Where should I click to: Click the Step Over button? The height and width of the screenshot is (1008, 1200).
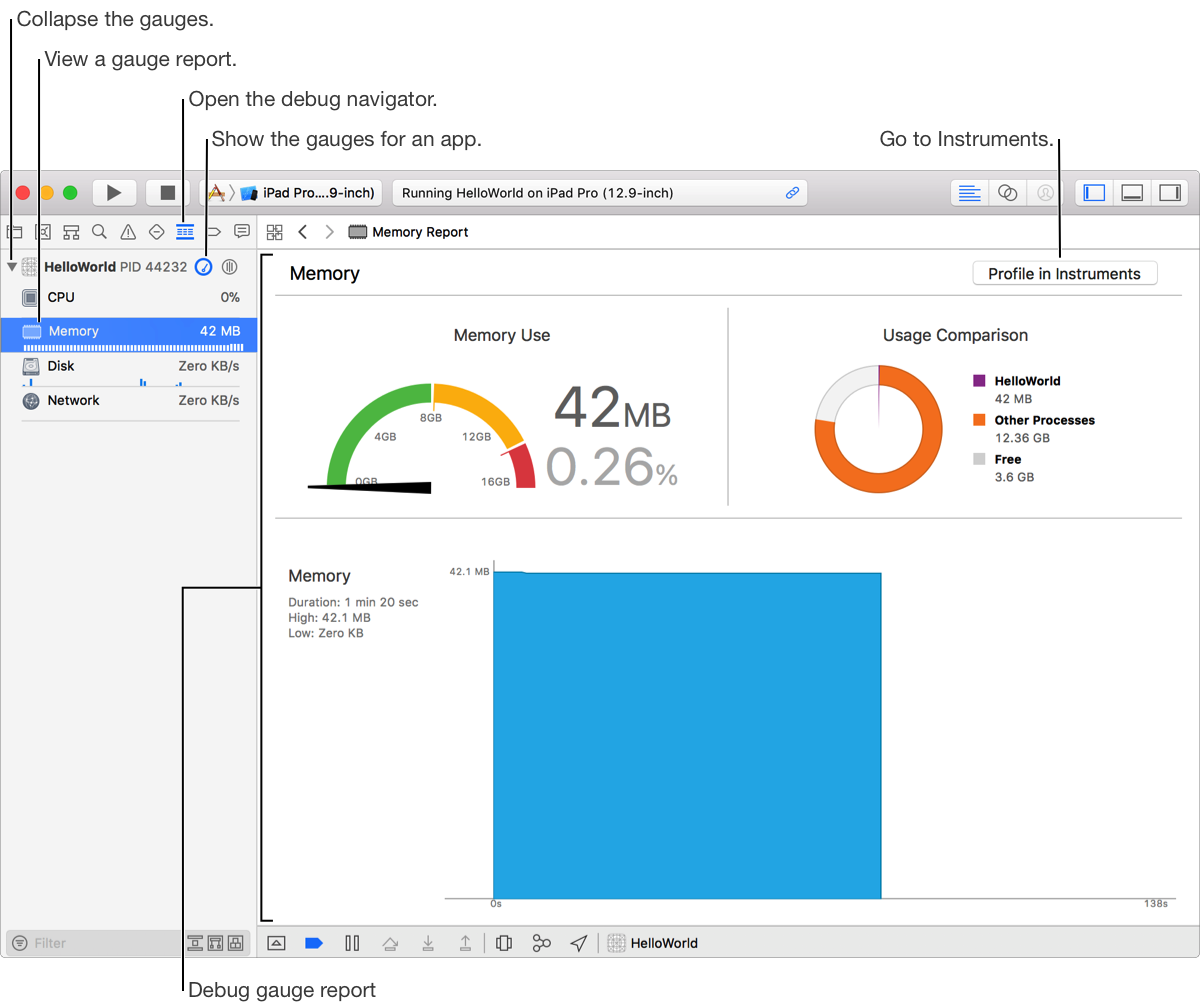391,943
